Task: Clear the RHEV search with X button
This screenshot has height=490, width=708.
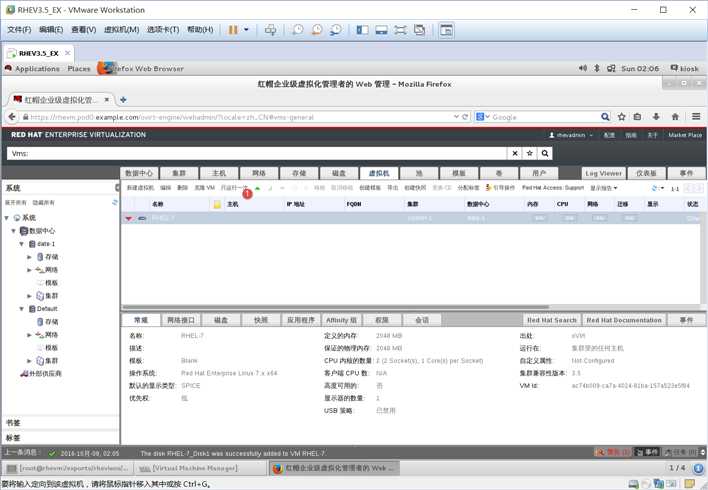Action: pos(514,154)
